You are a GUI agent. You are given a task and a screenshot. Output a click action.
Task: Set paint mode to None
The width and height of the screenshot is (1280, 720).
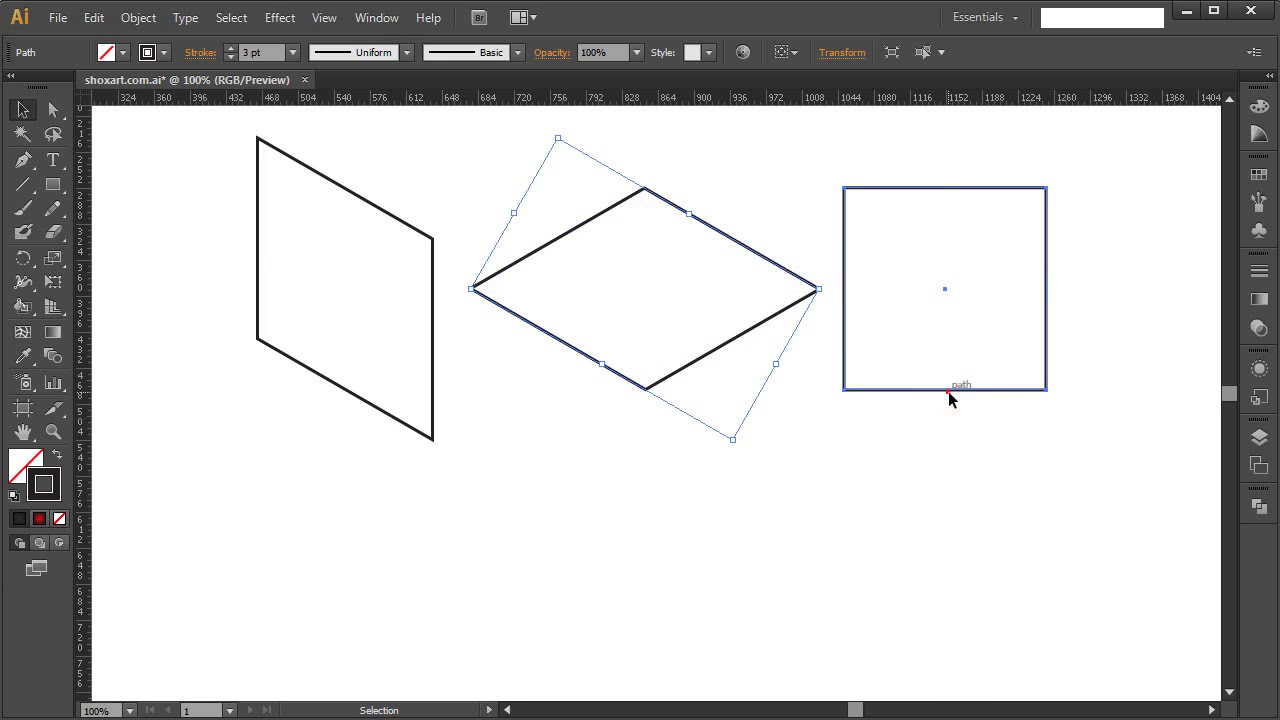coord(59,518)
